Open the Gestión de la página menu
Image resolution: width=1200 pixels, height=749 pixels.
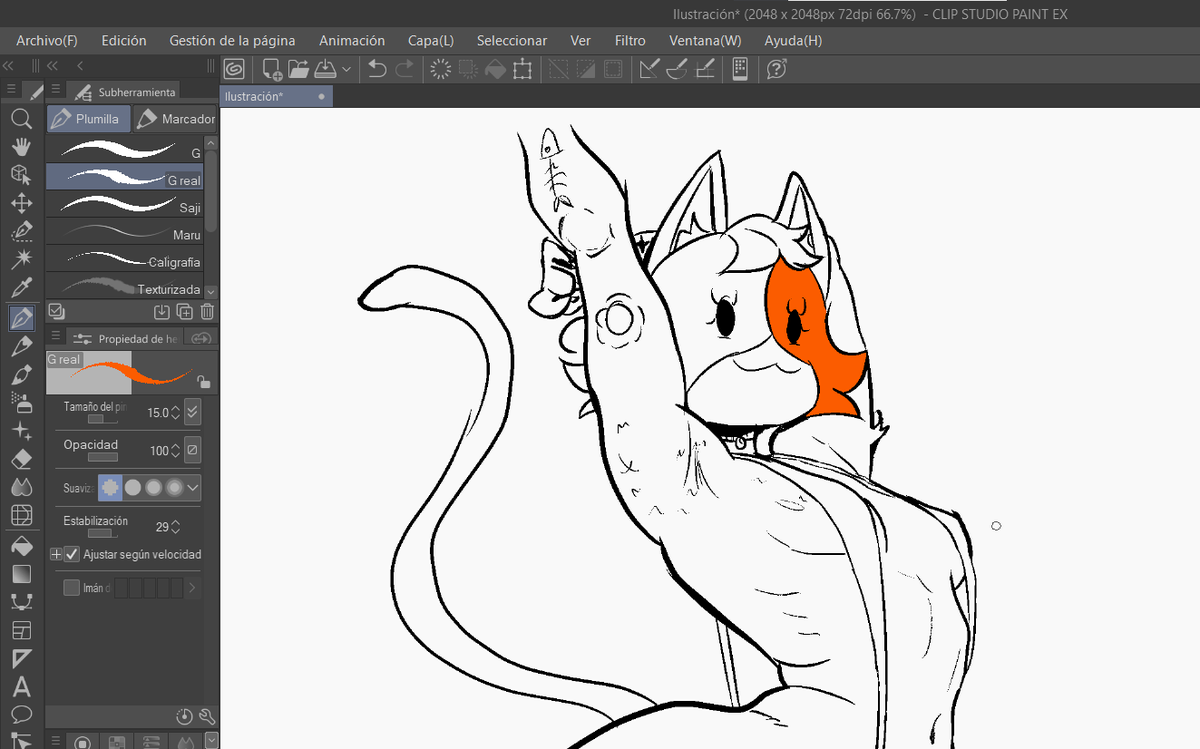coord(232,41)
